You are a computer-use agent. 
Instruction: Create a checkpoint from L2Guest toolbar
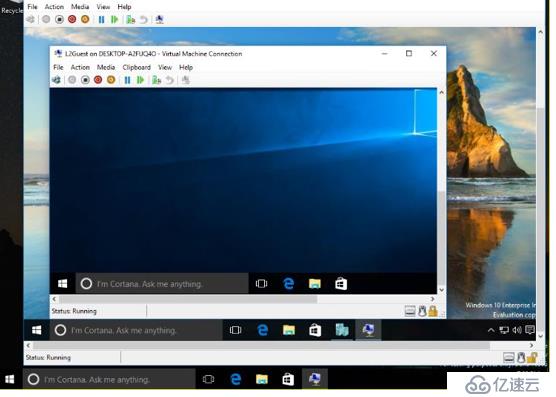click(157, 80)
